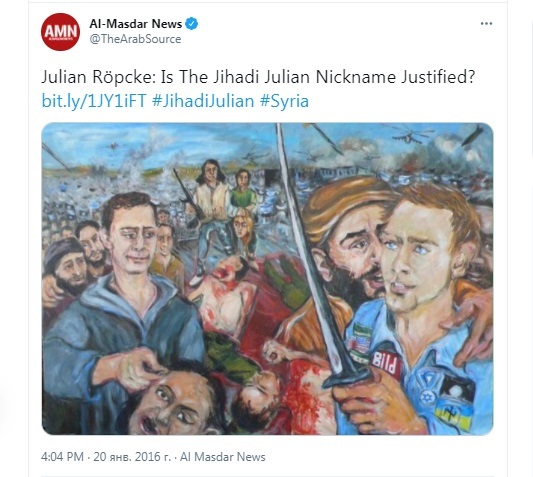Screen dimensions: 533x477
Task: Click the red AMN profile avatar
Action: (61, 32)
